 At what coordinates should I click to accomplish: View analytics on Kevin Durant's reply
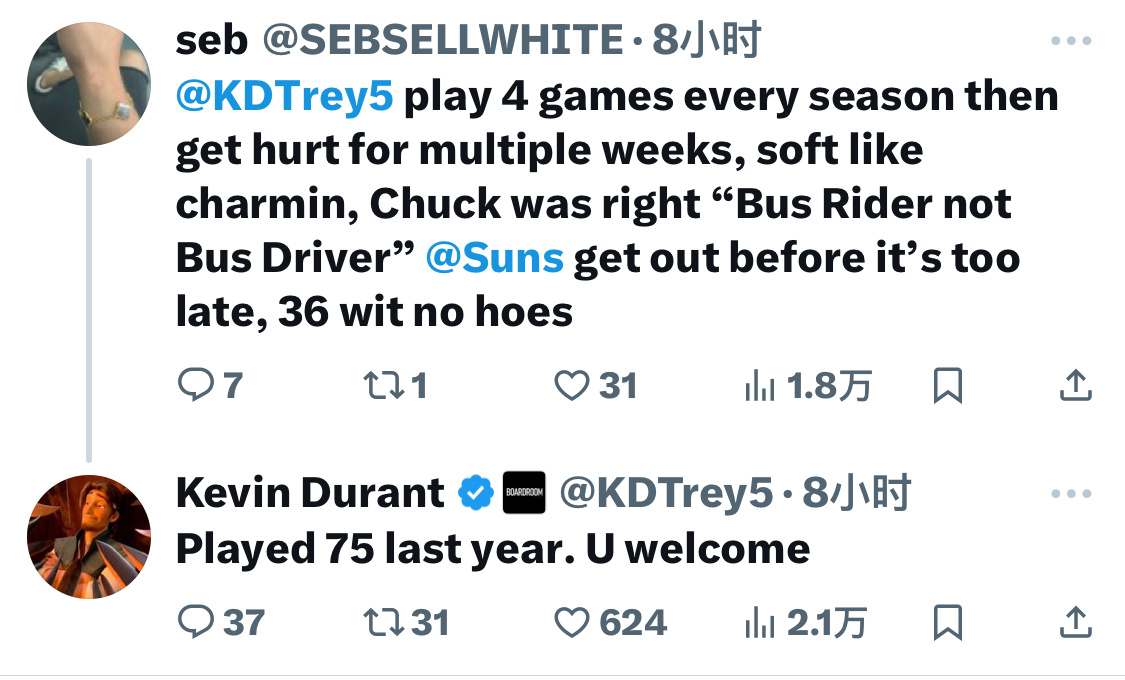pos(760,622)
